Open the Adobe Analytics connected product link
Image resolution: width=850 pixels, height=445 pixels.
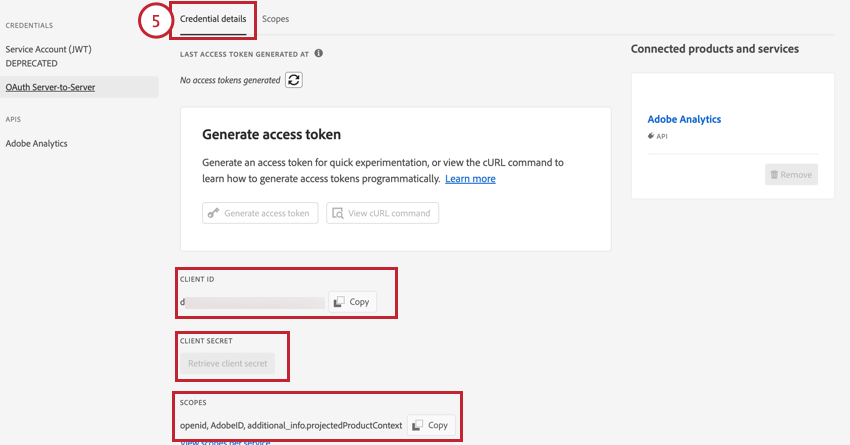click(x=684, y=119)
